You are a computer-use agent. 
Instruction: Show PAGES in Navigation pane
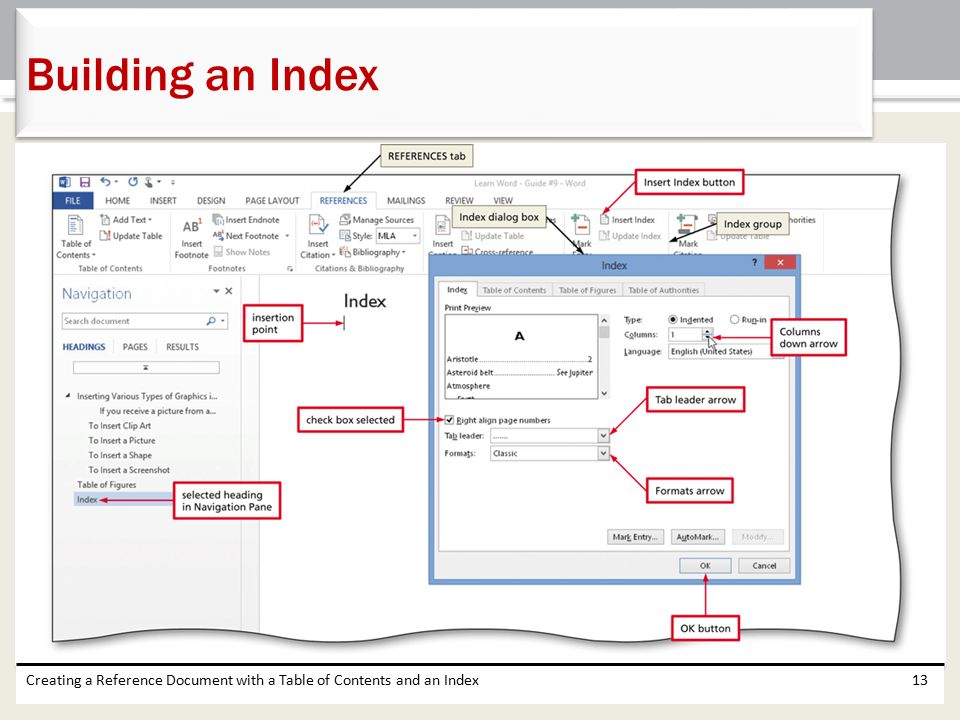click(x=135, y=347)
